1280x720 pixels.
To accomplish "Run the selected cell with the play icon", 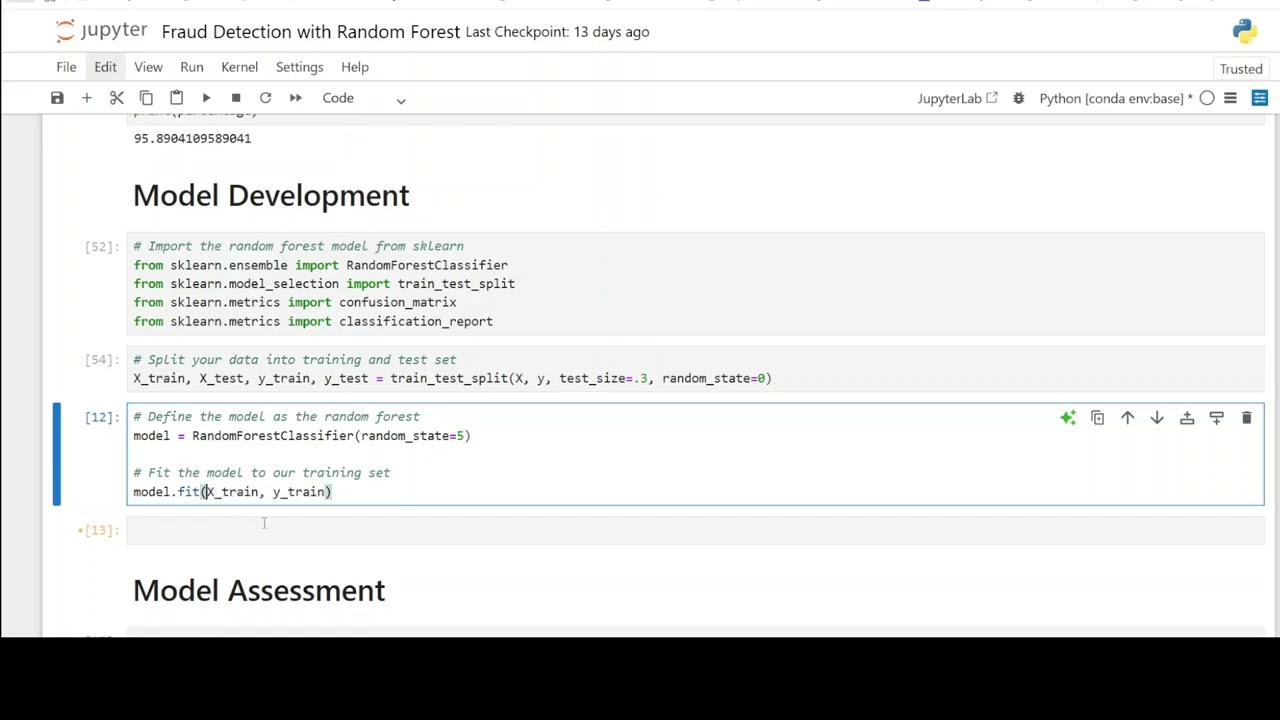I will (206, 98).
